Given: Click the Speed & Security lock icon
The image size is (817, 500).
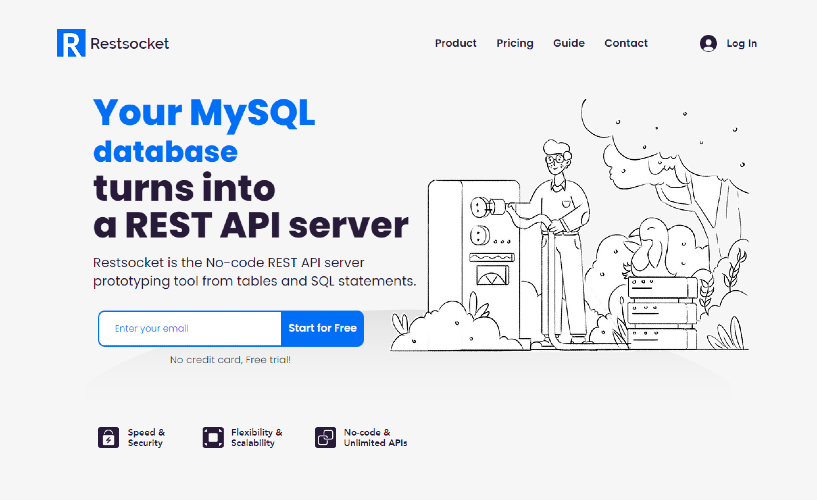Looking at the screenshot, I should click(108, 438).
